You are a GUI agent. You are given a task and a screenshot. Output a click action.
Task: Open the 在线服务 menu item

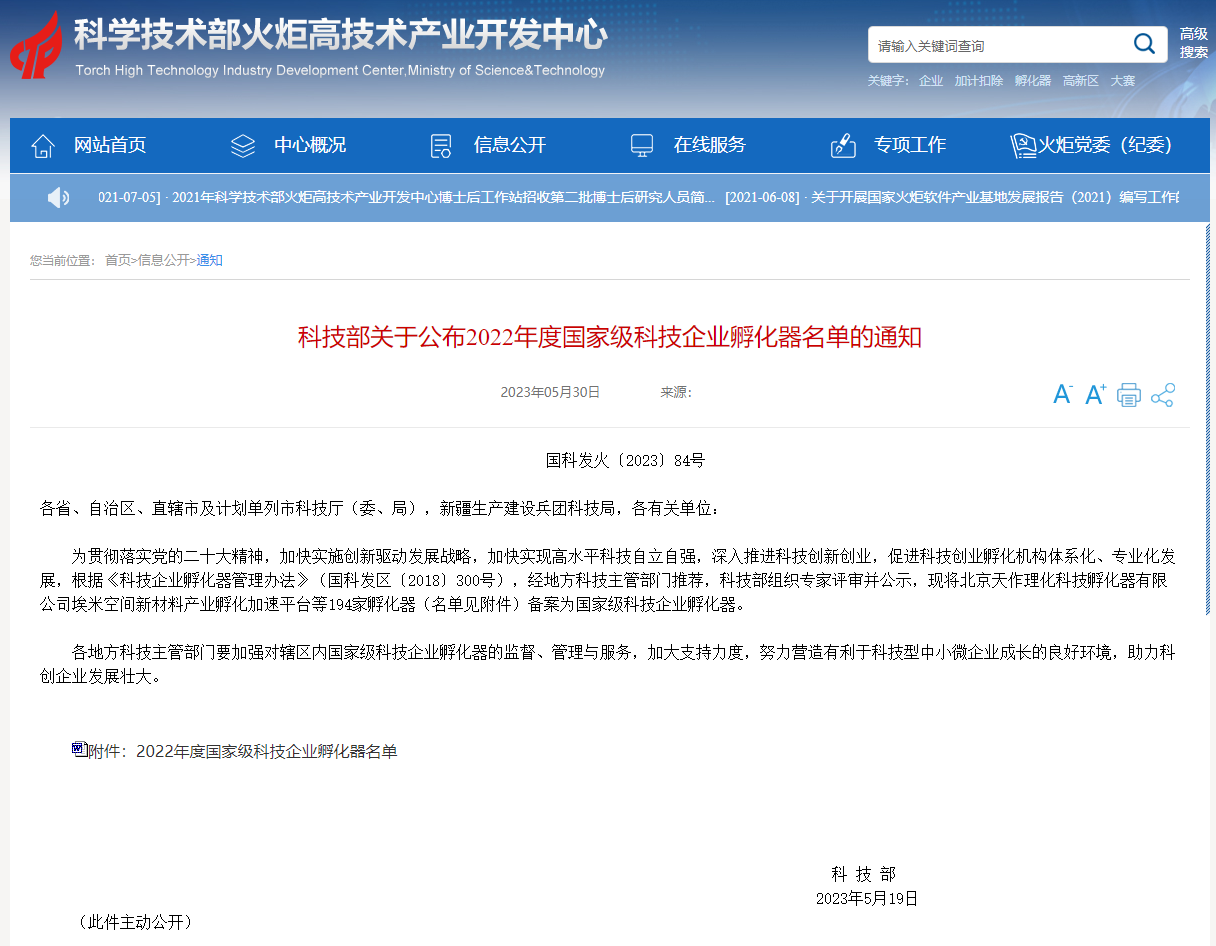[710, 145]
